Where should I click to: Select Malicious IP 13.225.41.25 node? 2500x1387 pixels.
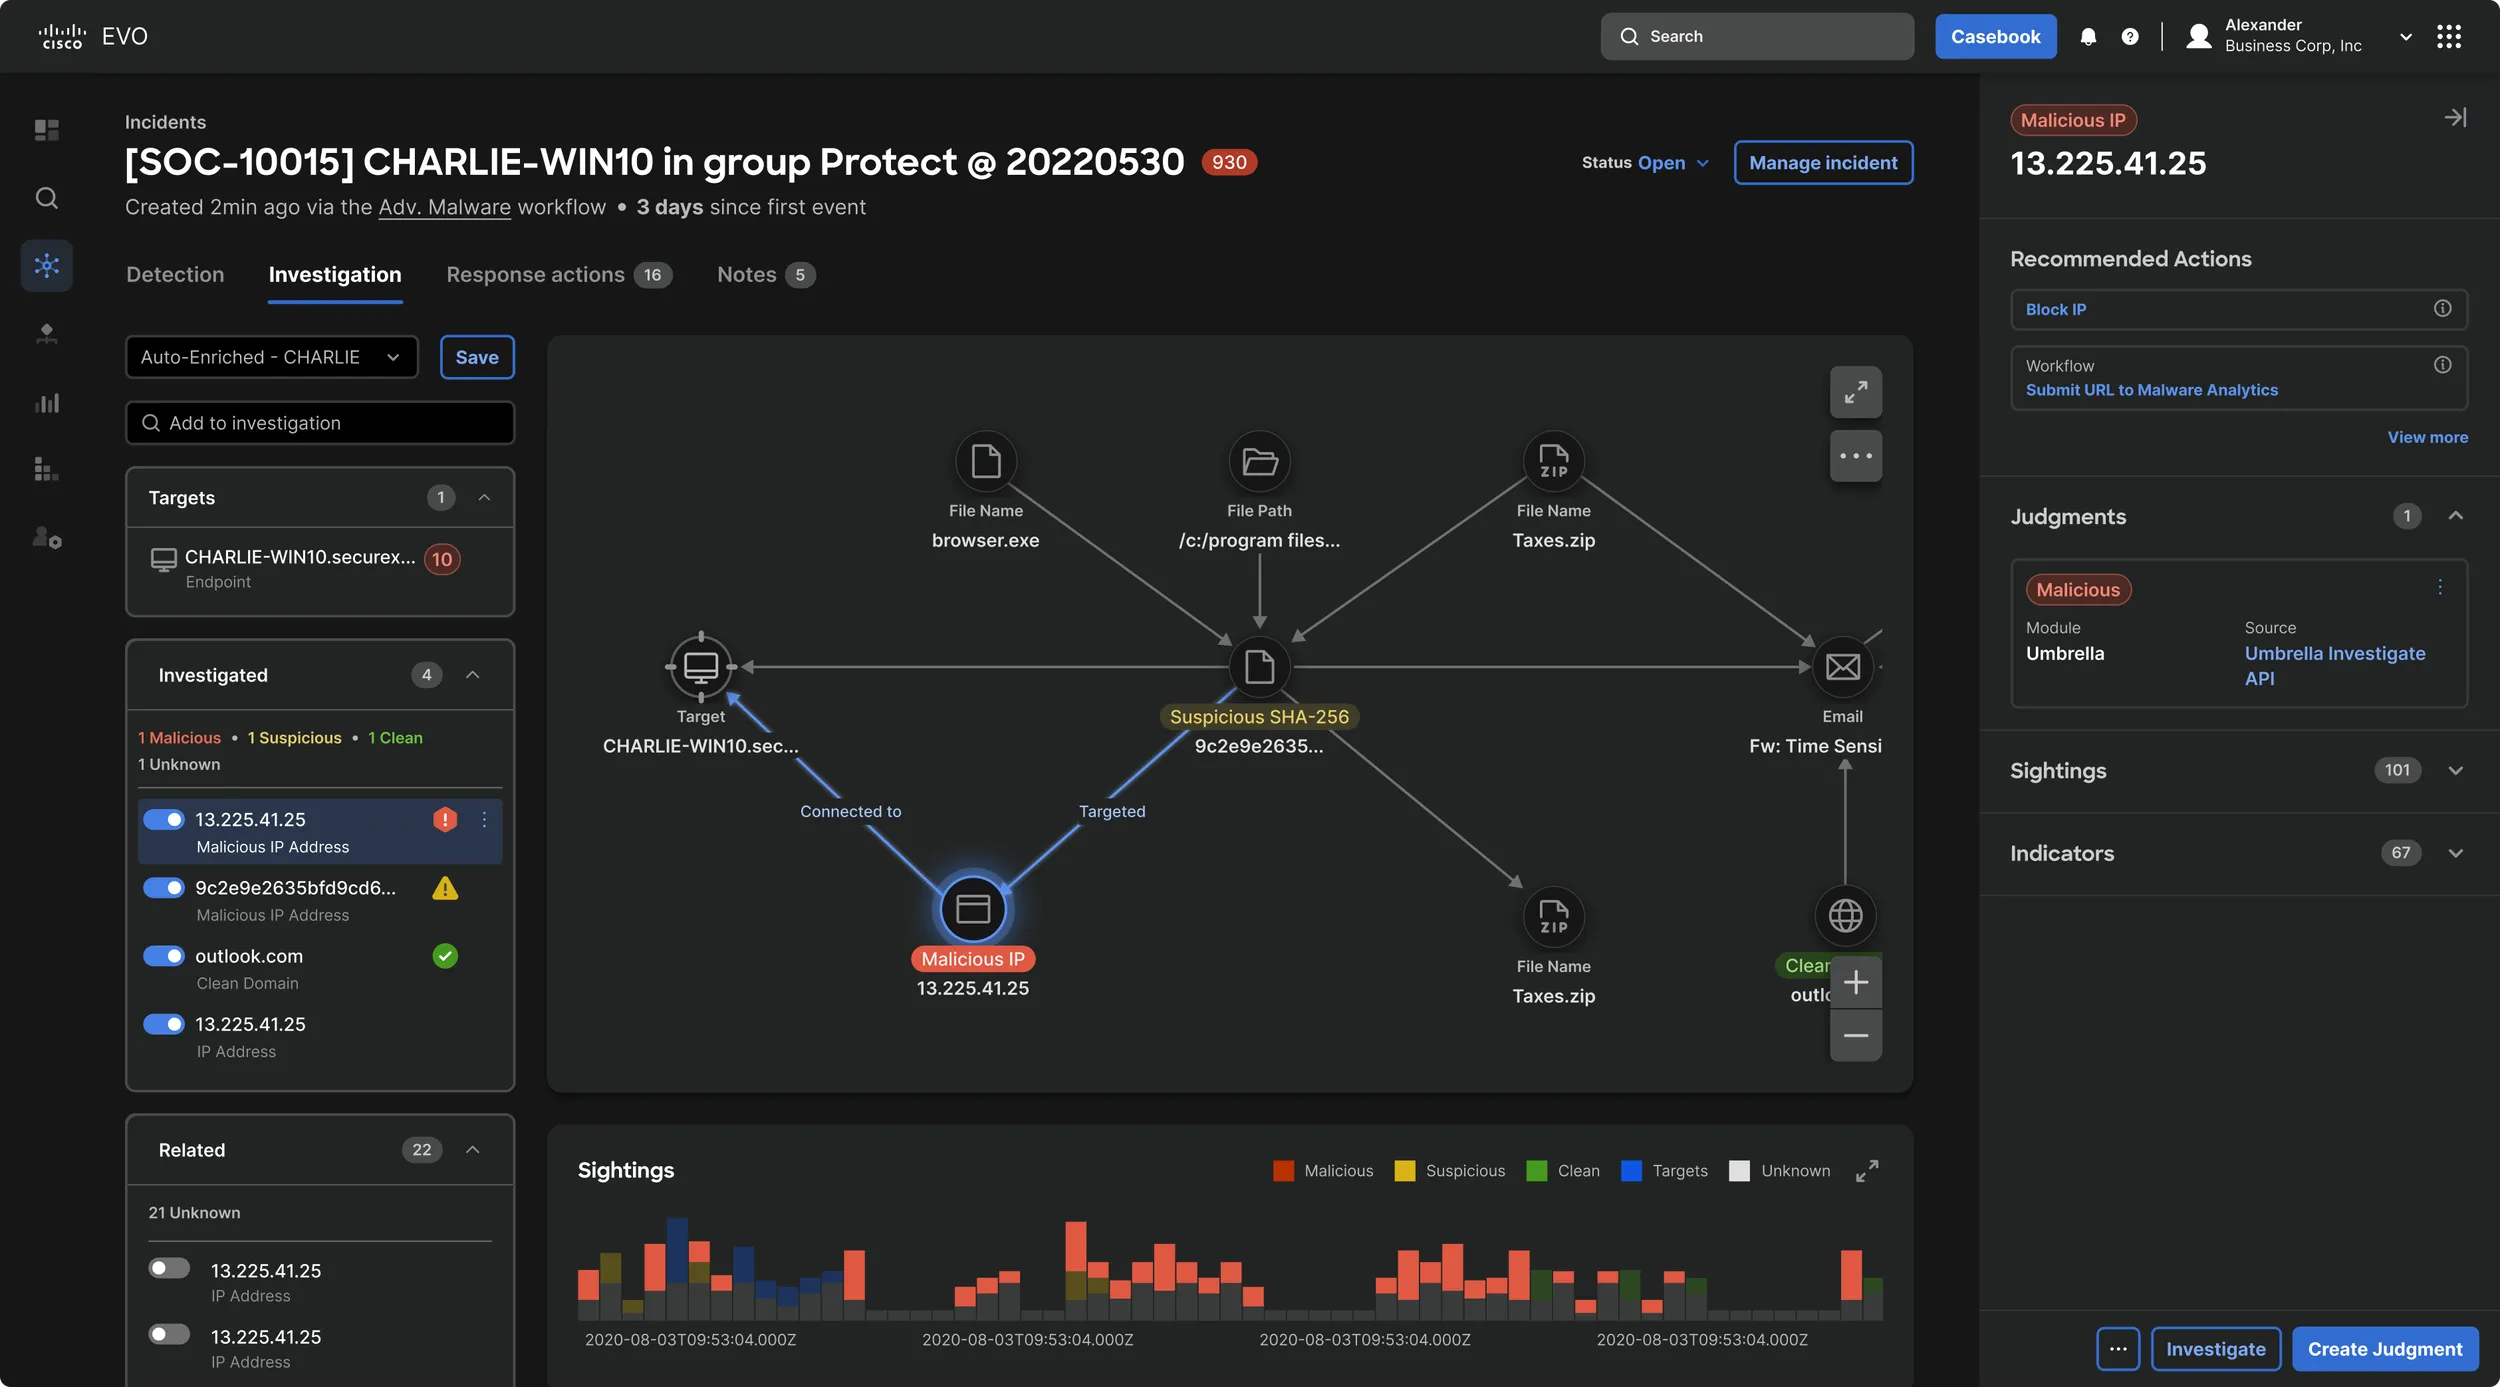pyautogui.click(x=973, y=909)
